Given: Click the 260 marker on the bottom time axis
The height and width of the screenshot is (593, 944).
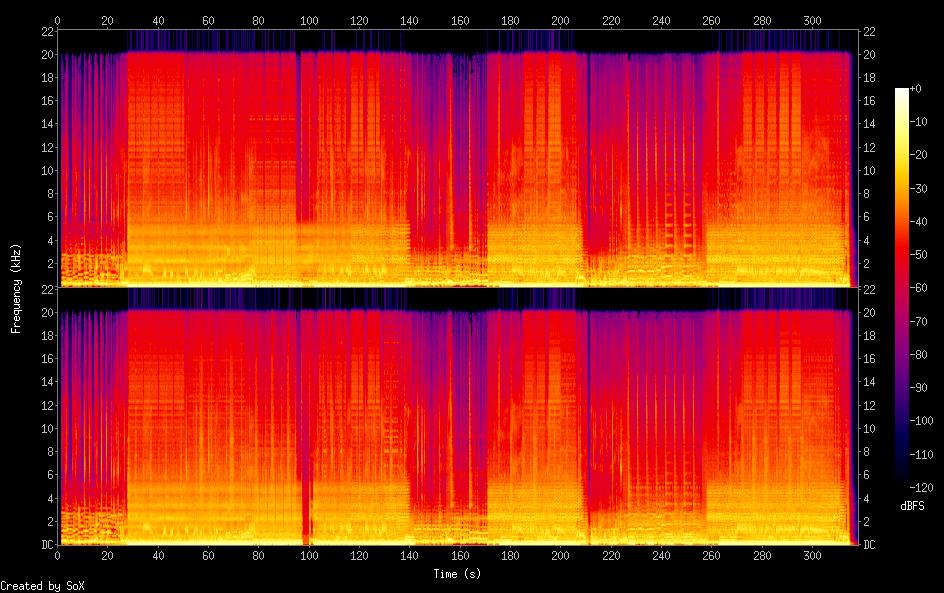Looking at the screenshot, I should (712, 555).
